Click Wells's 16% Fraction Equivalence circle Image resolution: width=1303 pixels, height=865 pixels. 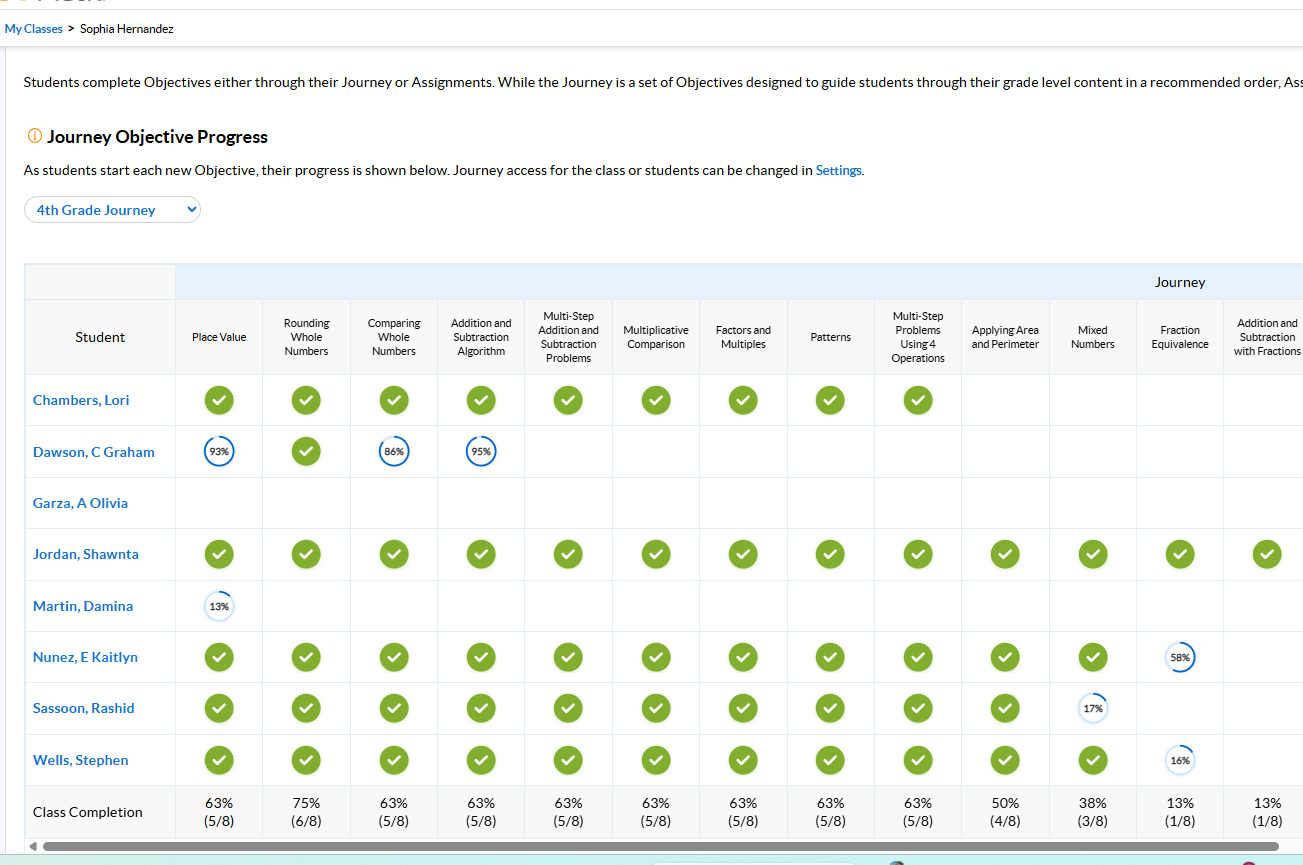coord(1180,760)
